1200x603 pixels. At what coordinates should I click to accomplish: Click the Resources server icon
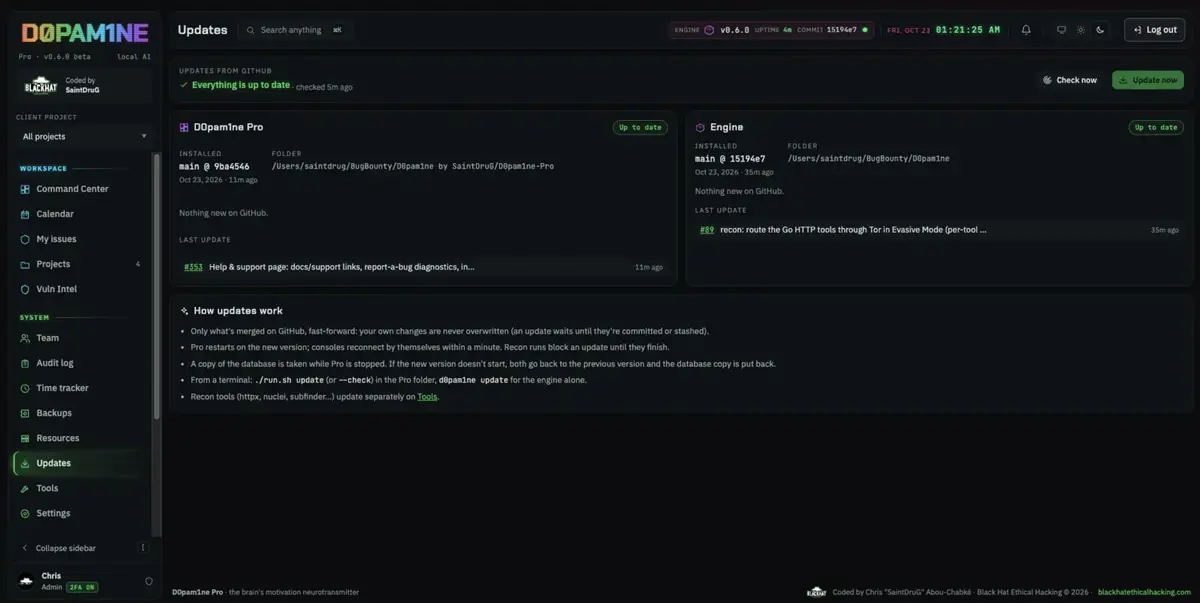26,438
